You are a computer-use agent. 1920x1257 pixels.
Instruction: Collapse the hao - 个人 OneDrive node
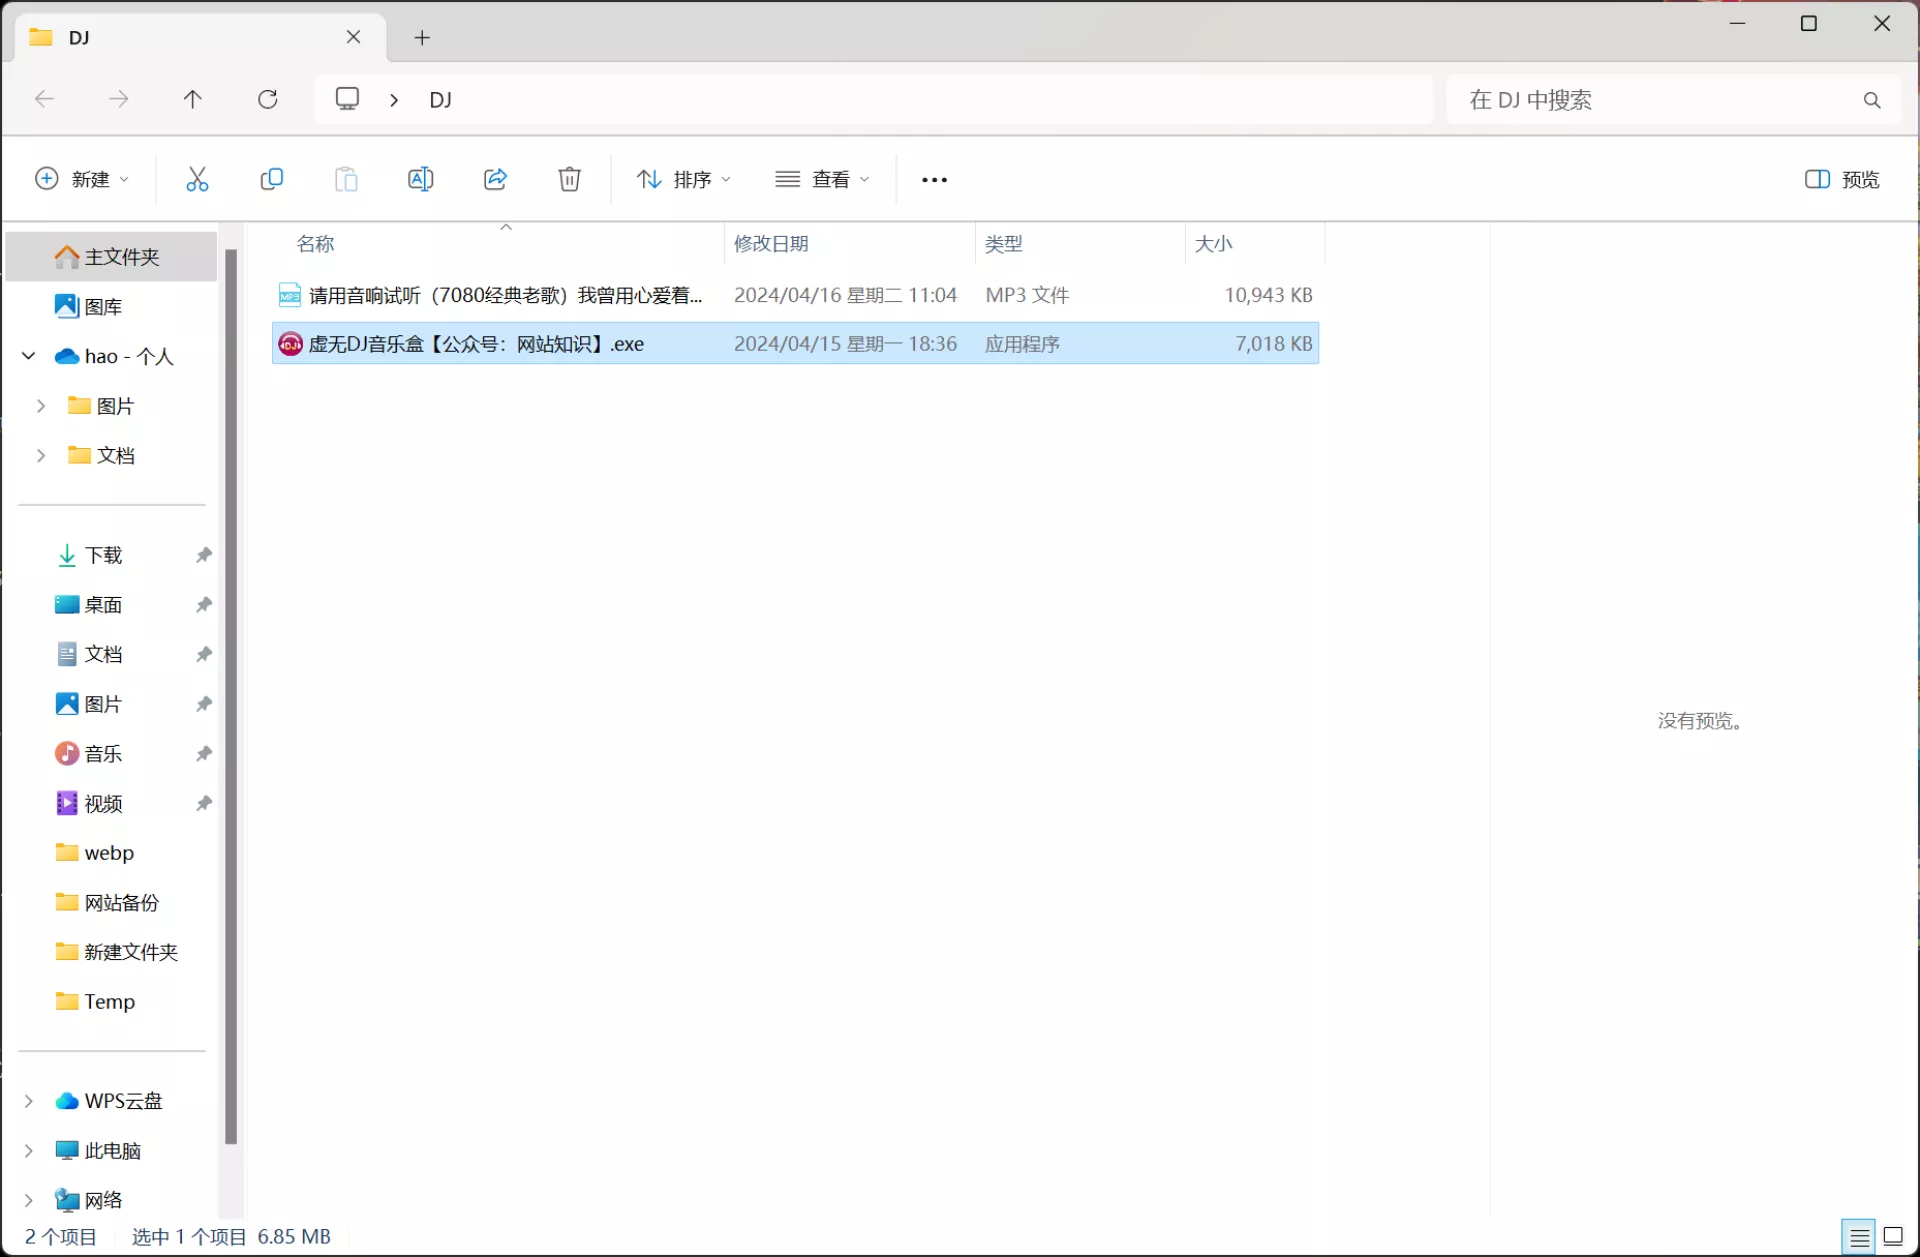pos(29,356)
